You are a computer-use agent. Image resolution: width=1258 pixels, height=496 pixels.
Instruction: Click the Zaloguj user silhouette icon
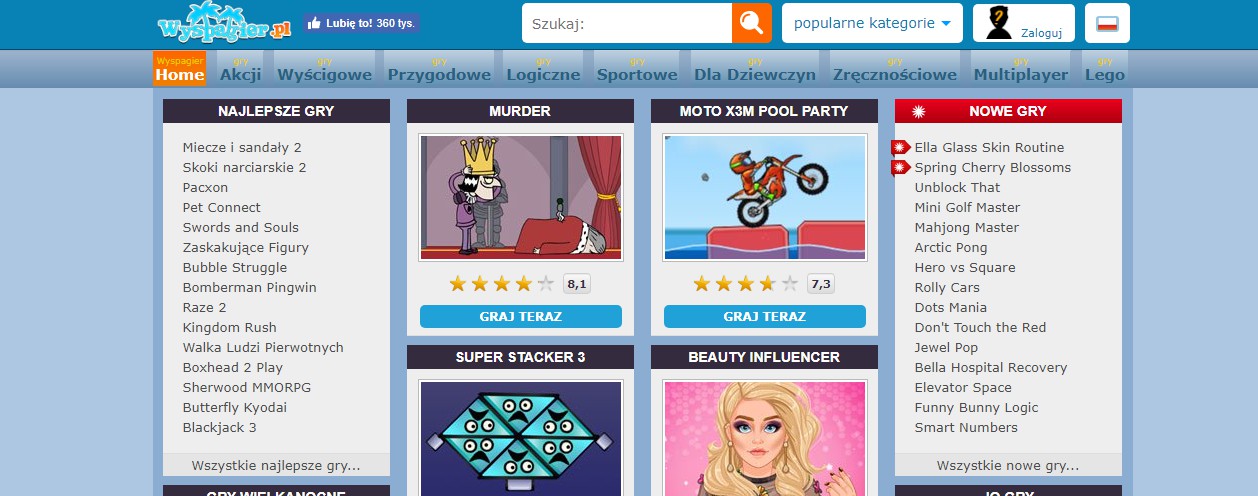(x=1000, y=23)
